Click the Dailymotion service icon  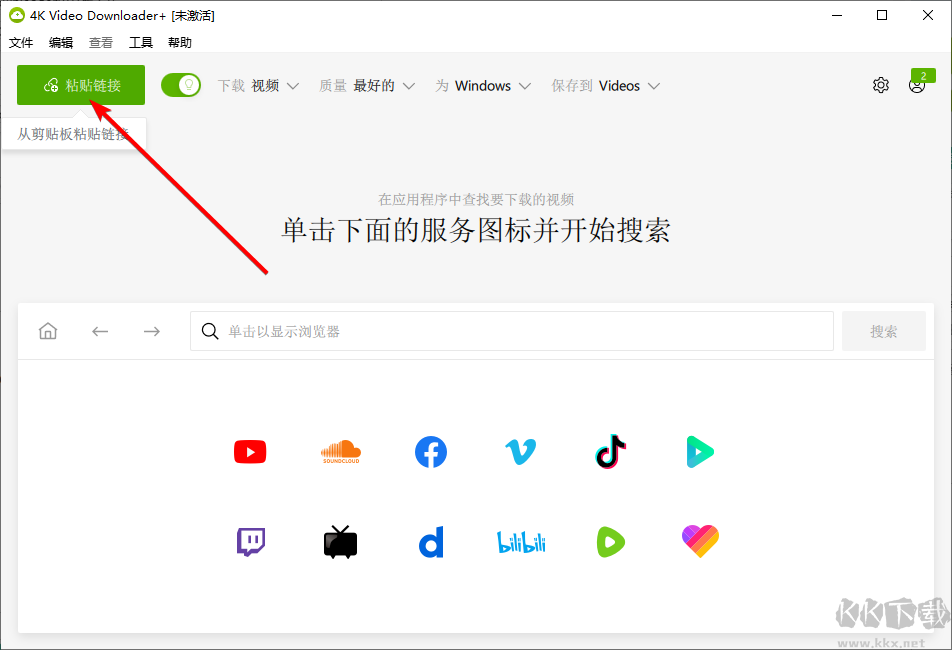point(430,541)
